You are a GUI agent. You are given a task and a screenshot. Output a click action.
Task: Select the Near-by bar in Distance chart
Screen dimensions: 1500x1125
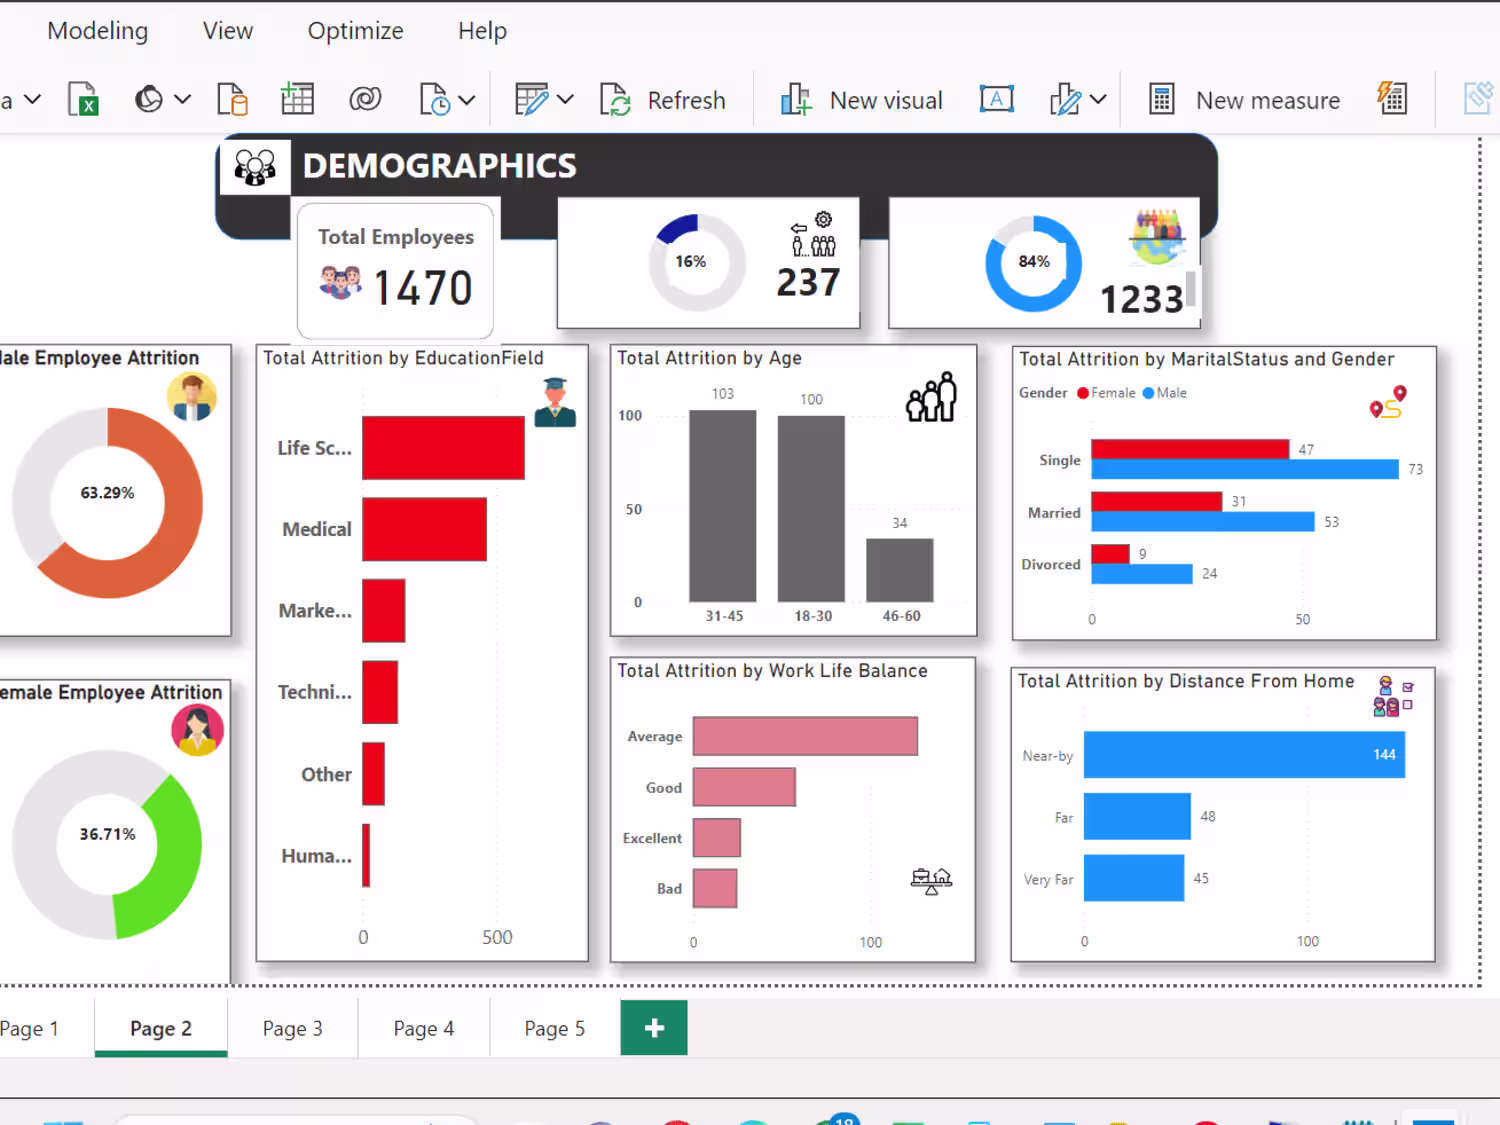1244,755
